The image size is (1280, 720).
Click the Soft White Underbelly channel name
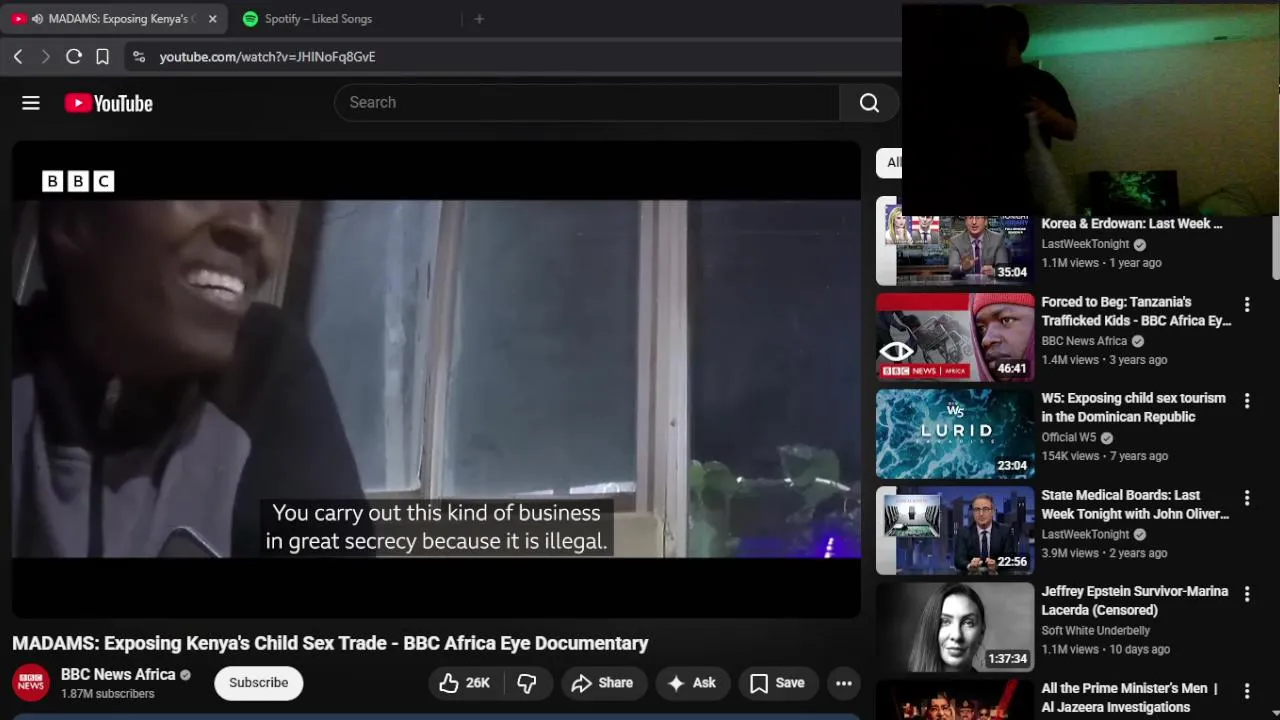click(x=1095, y=631)
